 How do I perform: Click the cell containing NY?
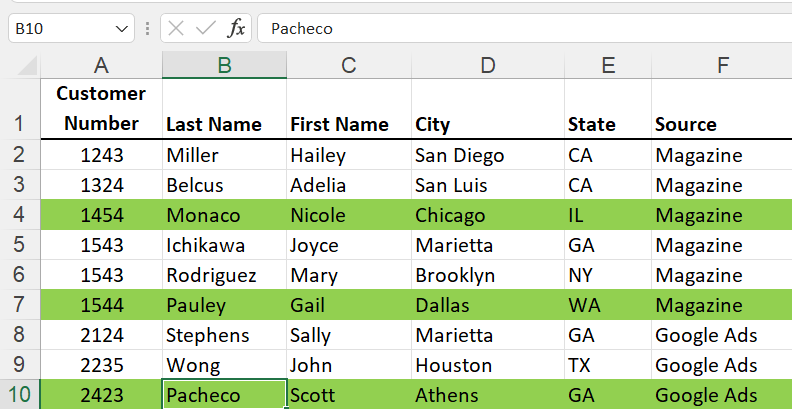(608, 275)
